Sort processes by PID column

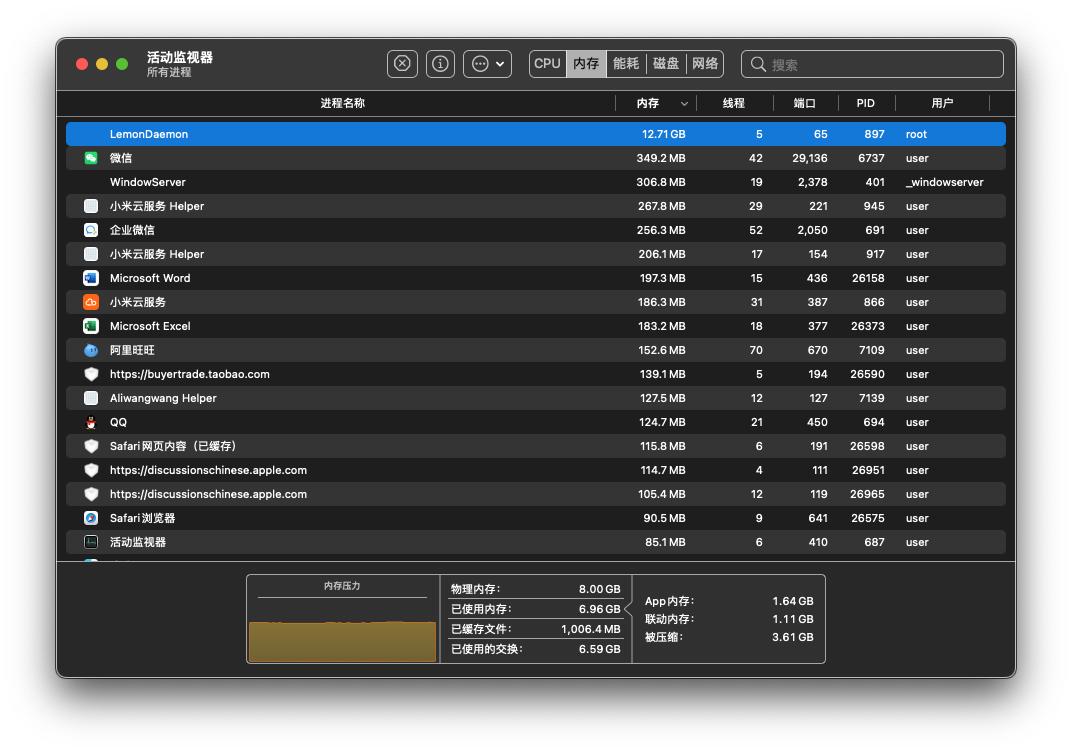click(865, 103)
